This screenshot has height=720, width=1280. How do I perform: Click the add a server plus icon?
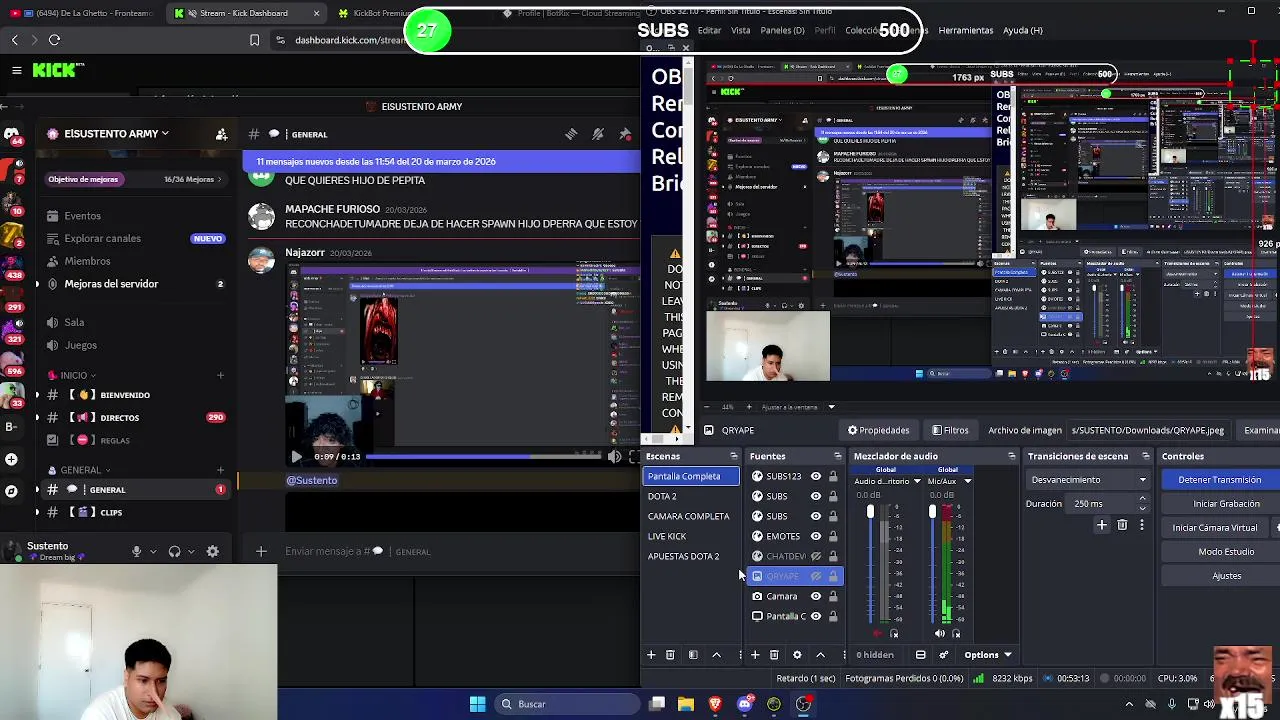pyautogui.click(x=11, y=459)
